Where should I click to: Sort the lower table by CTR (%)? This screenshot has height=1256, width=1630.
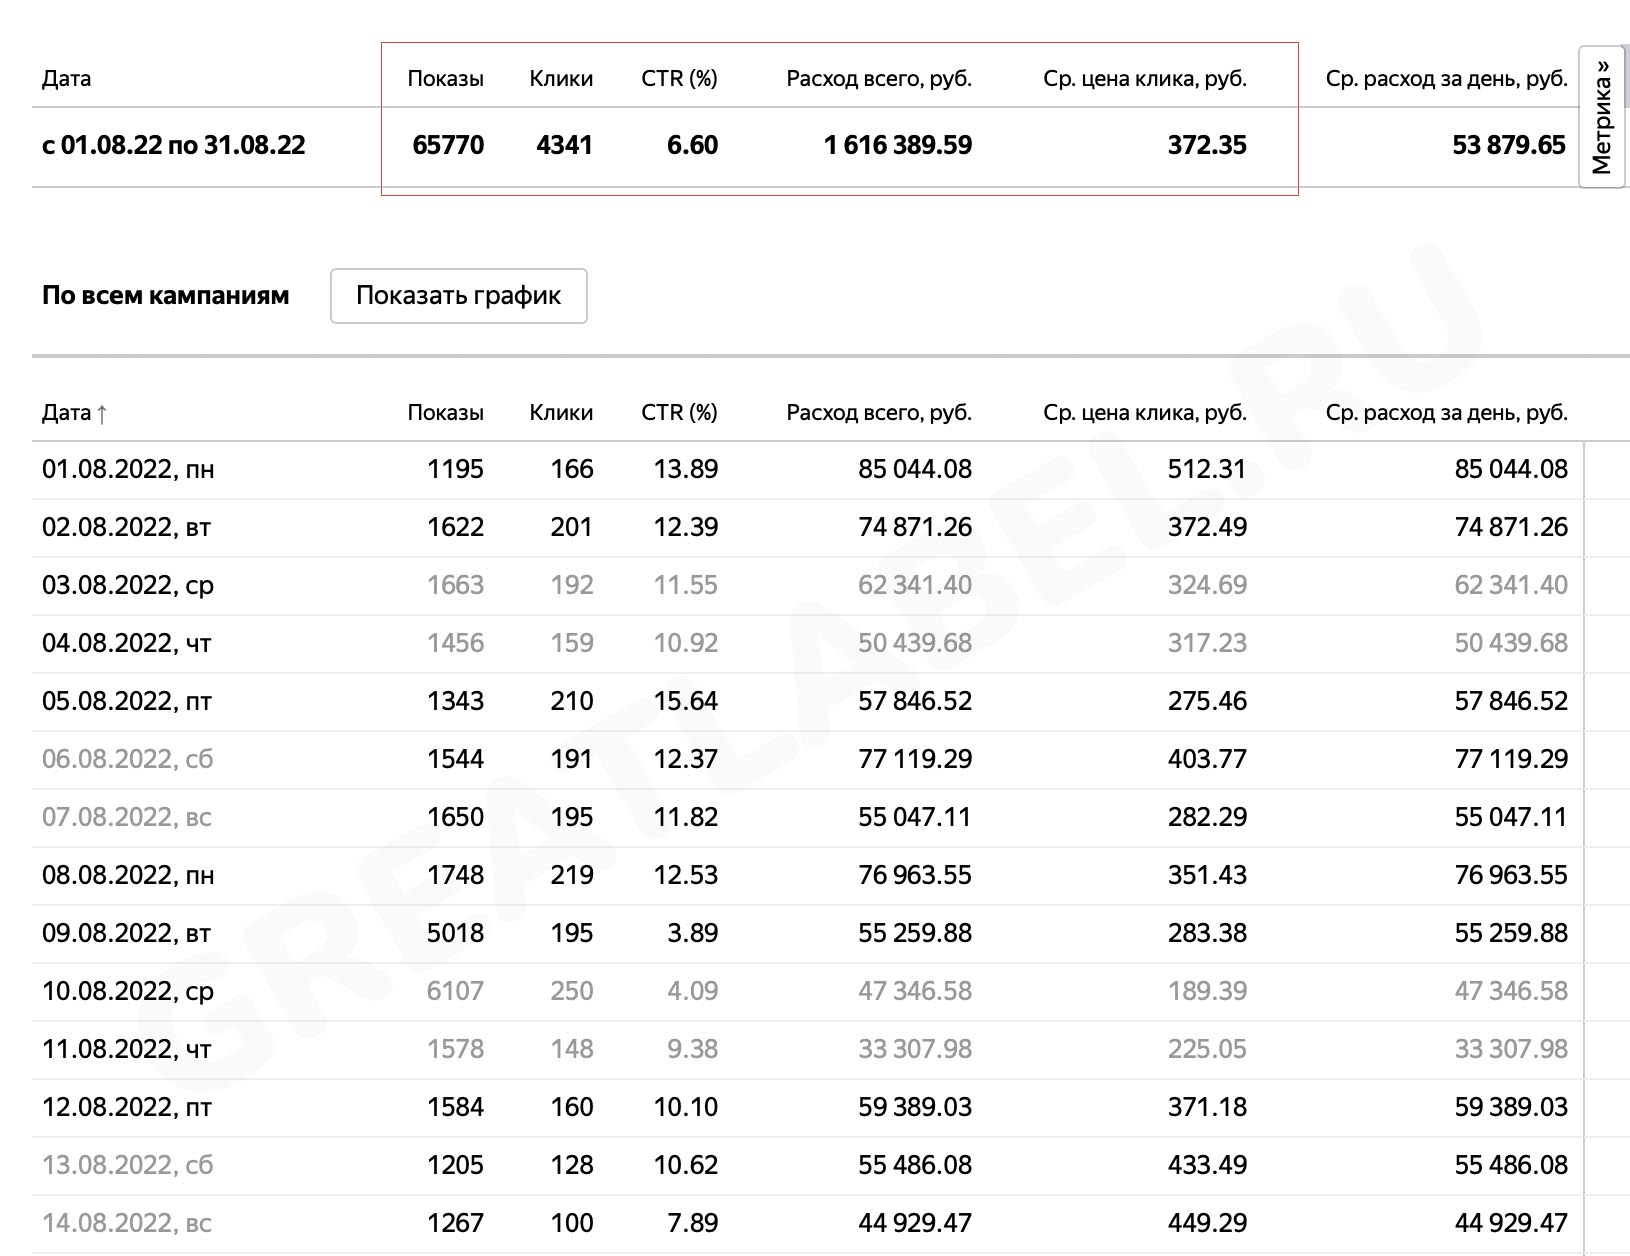pos(679,412)
